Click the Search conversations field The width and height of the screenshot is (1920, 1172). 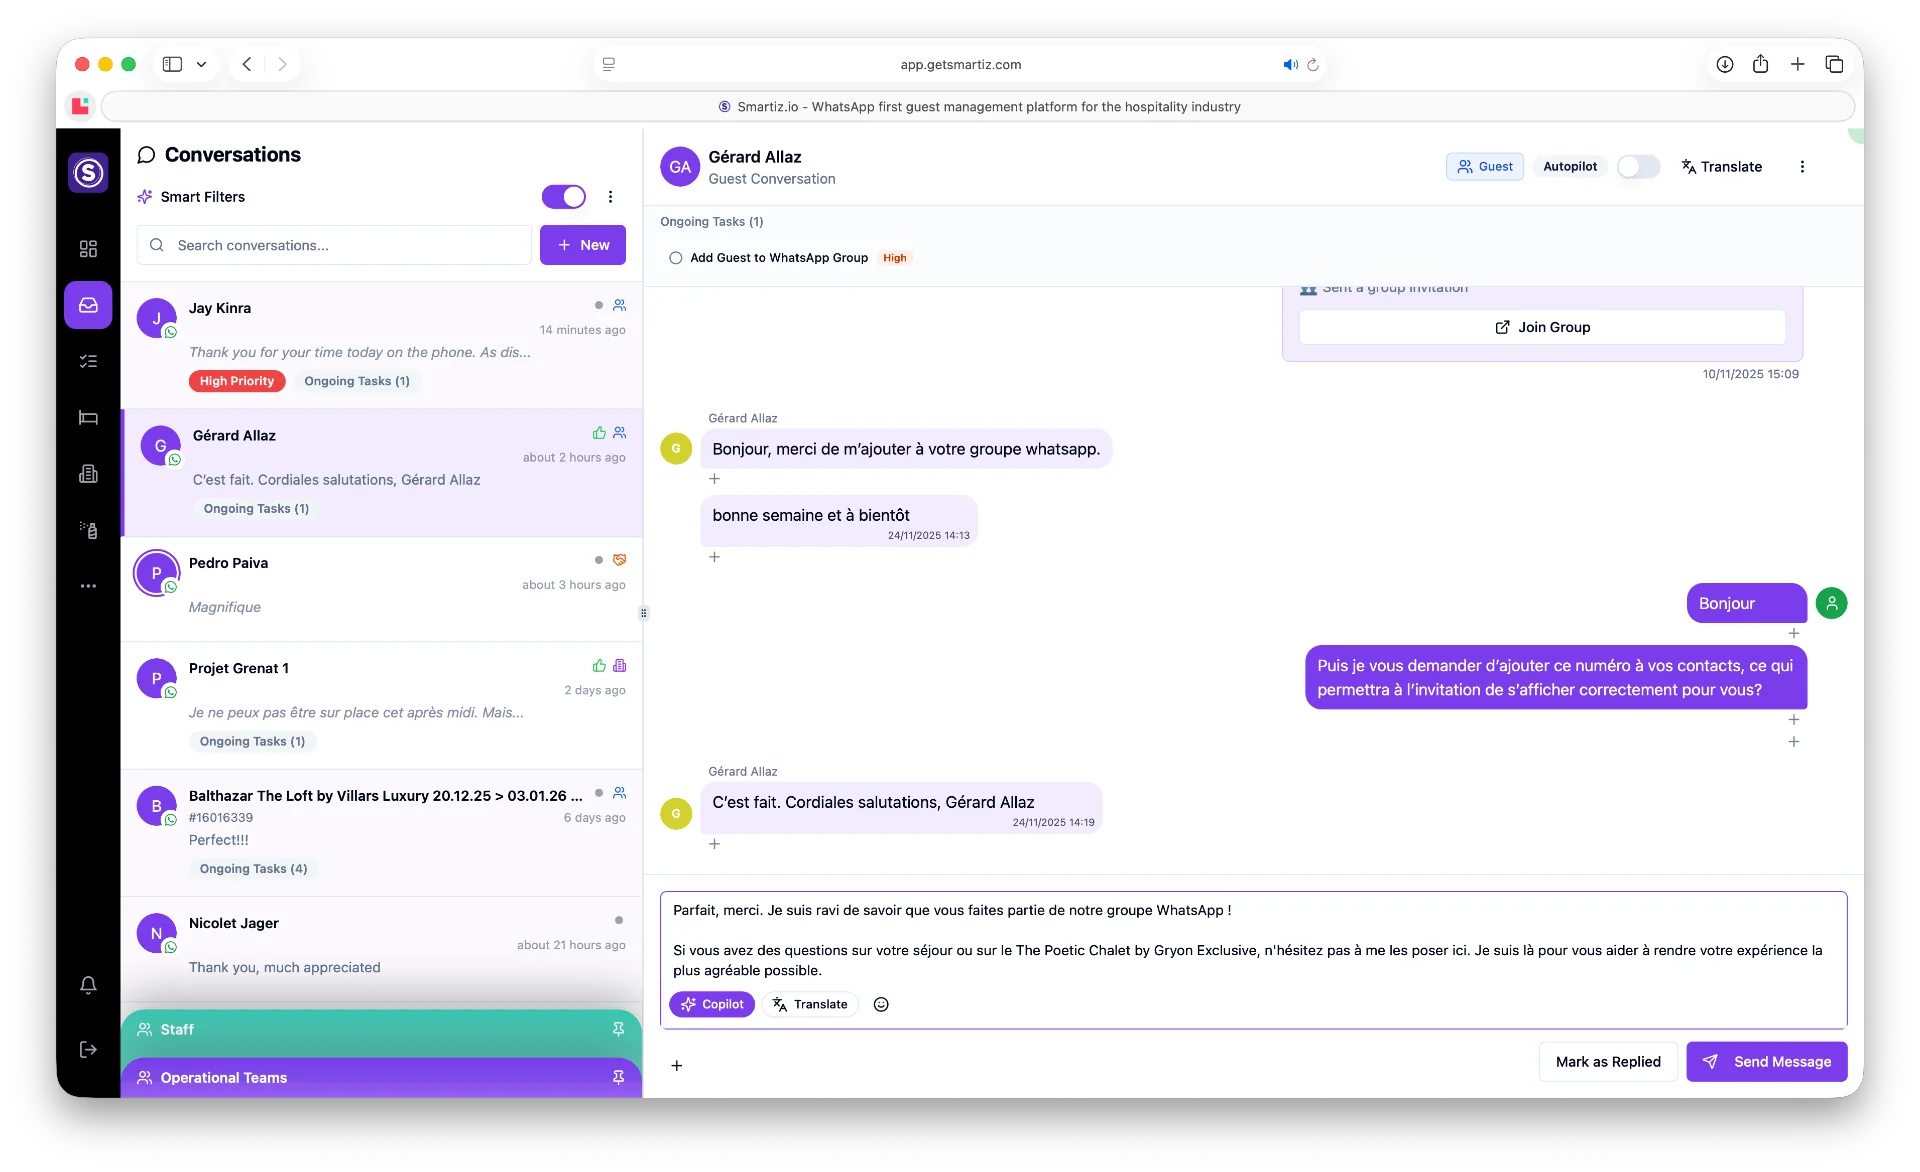point(334,245)
